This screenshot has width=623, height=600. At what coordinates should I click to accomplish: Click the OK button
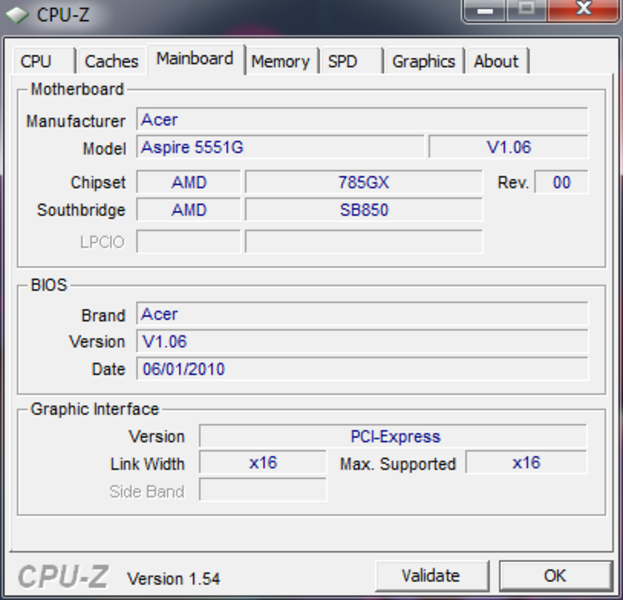pos(555,575)
